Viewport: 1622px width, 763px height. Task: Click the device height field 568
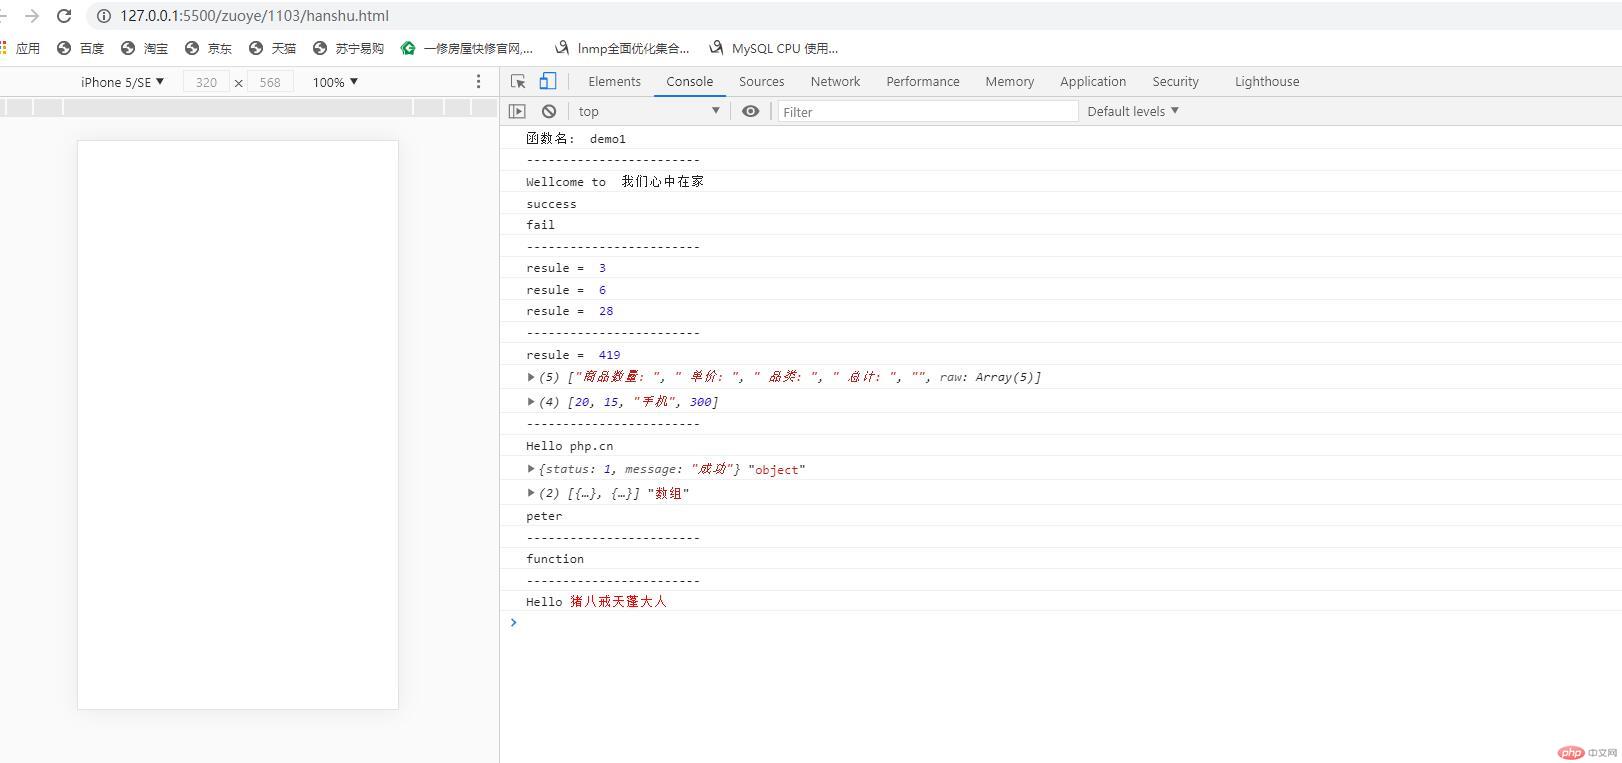point(270,82)
